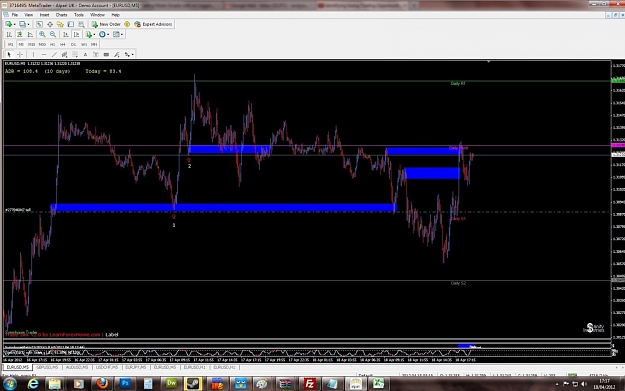Open the Templates icon
The image size is (625, 391).
click(116, 34)
